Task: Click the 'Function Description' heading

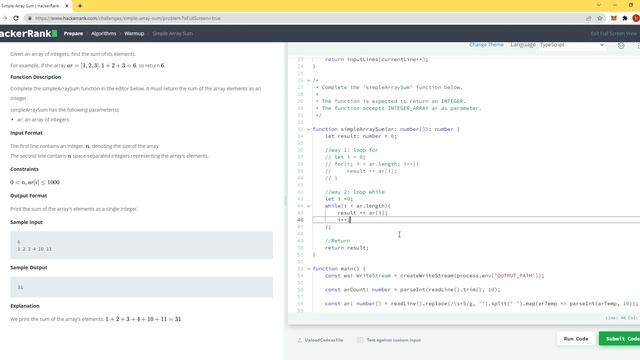Action: (36, 77)
